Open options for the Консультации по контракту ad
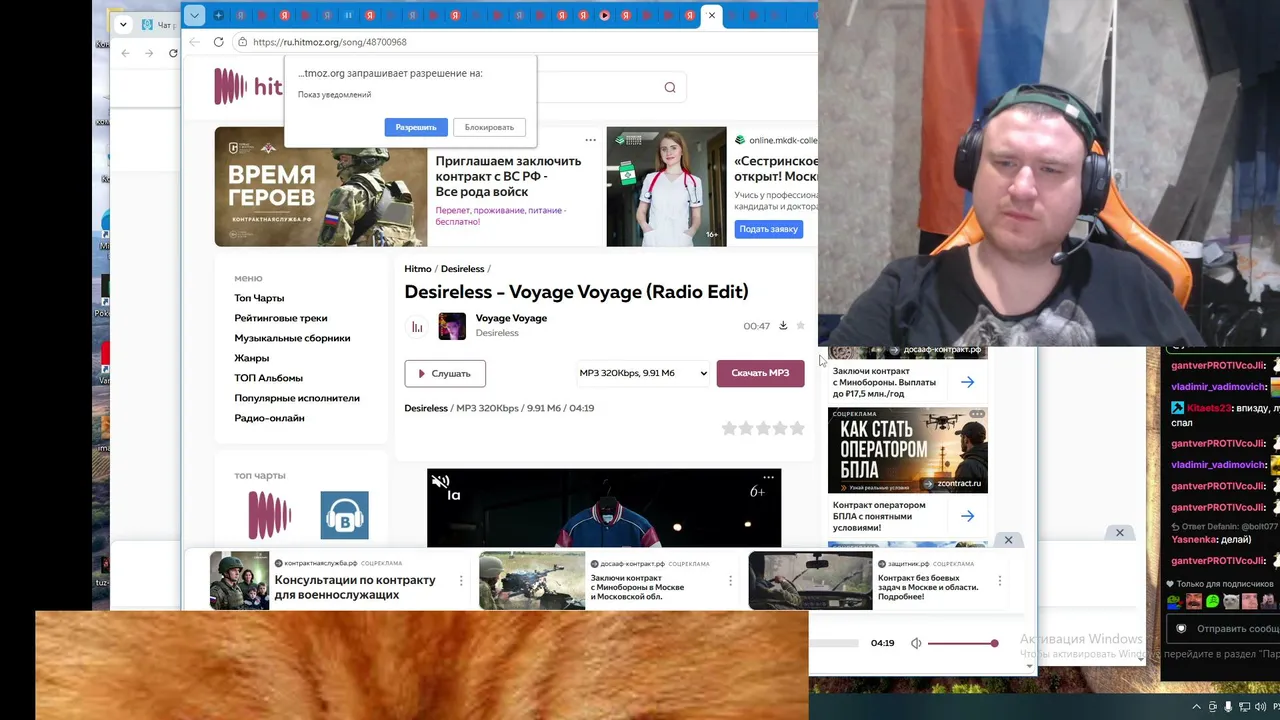This screenshot has height=720, width=1280. click(x=461, y=581)
